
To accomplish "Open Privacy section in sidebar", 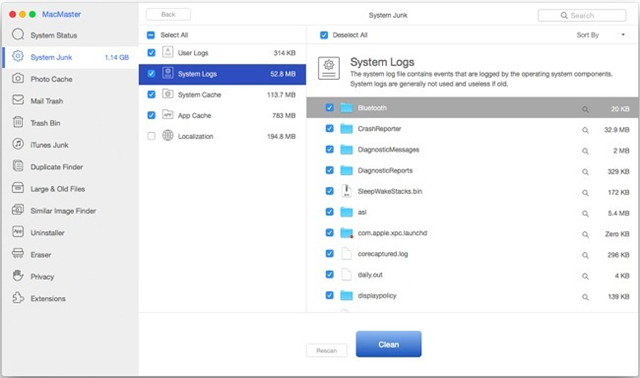I will (x=70, y=276).
